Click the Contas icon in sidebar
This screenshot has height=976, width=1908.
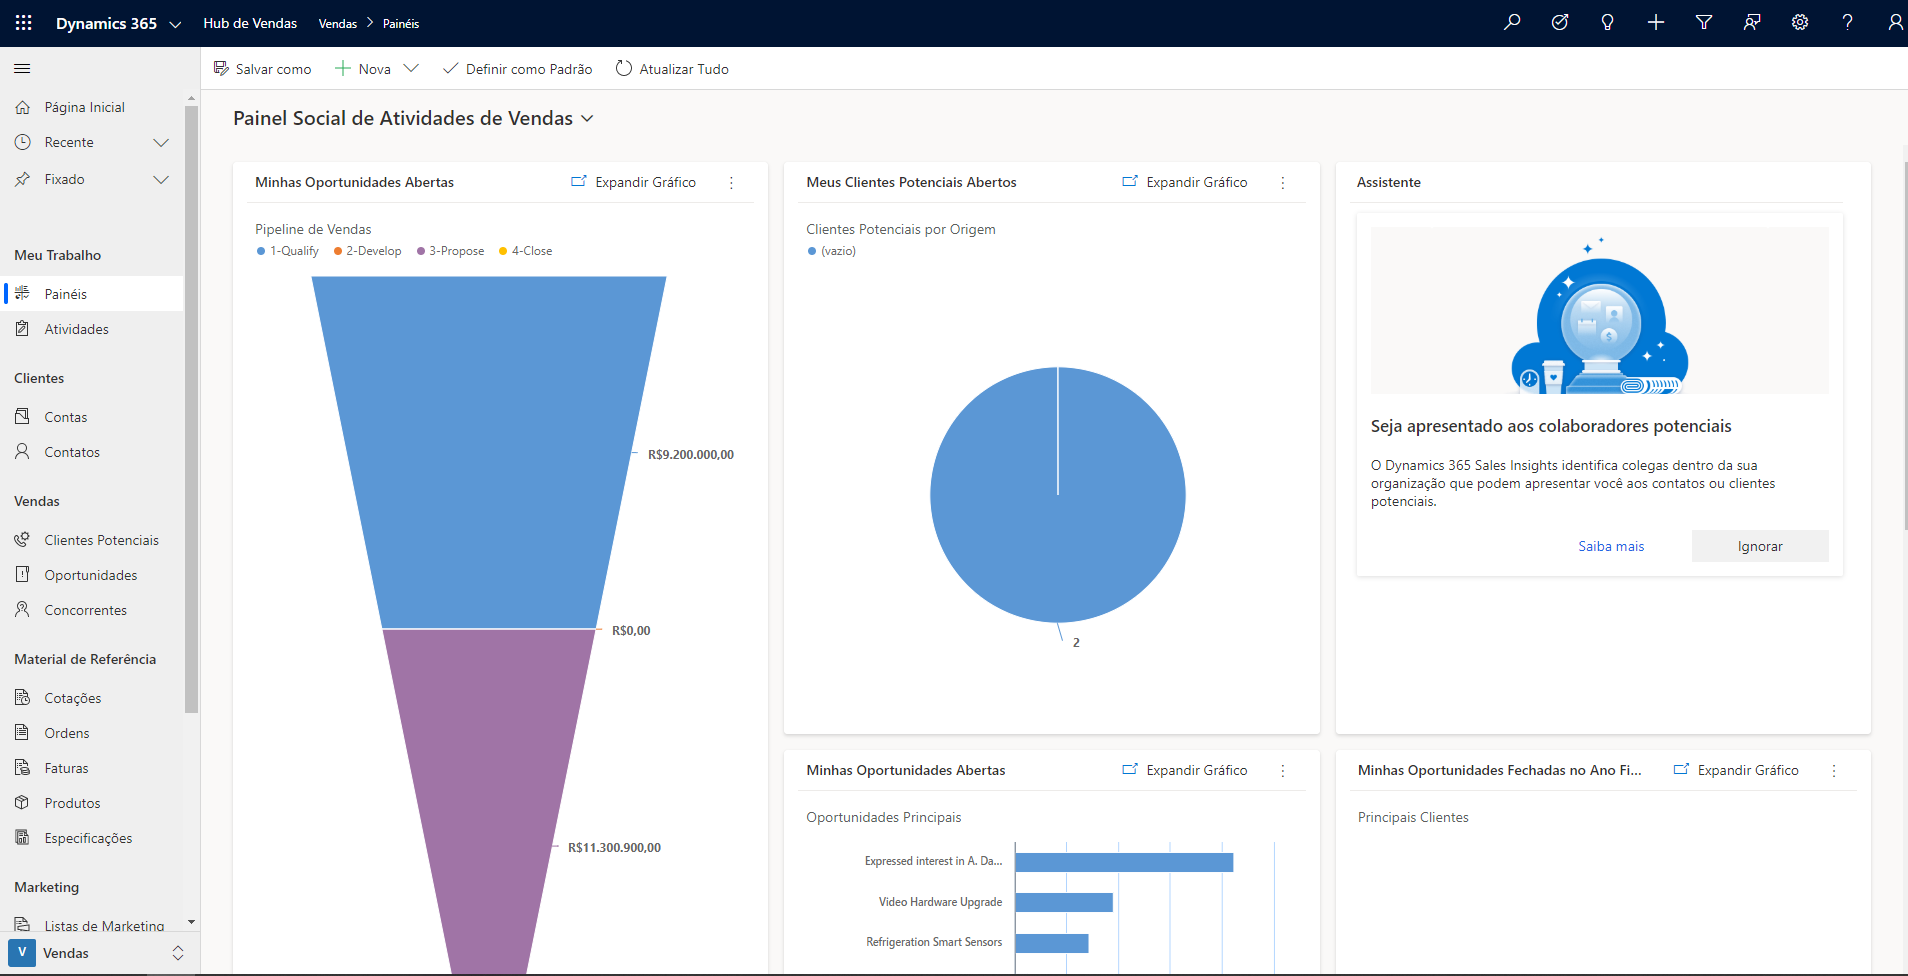(x=22, y=416)
